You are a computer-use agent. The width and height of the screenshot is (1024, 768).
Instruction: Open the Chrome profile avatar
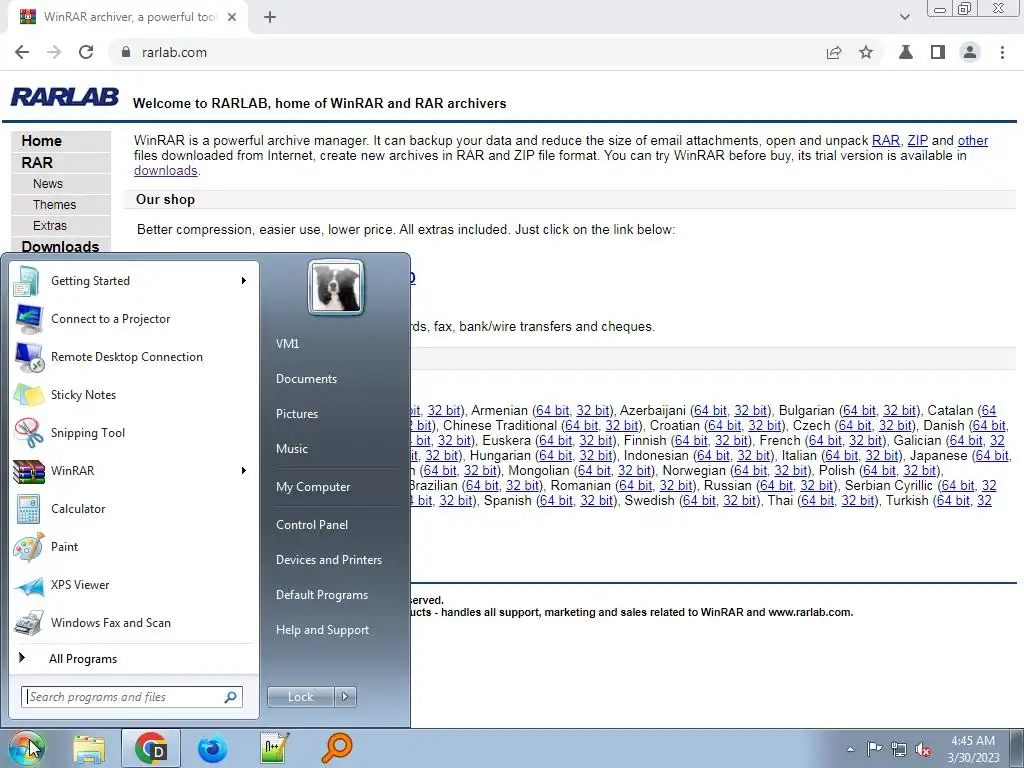click(x=970, y=52)
